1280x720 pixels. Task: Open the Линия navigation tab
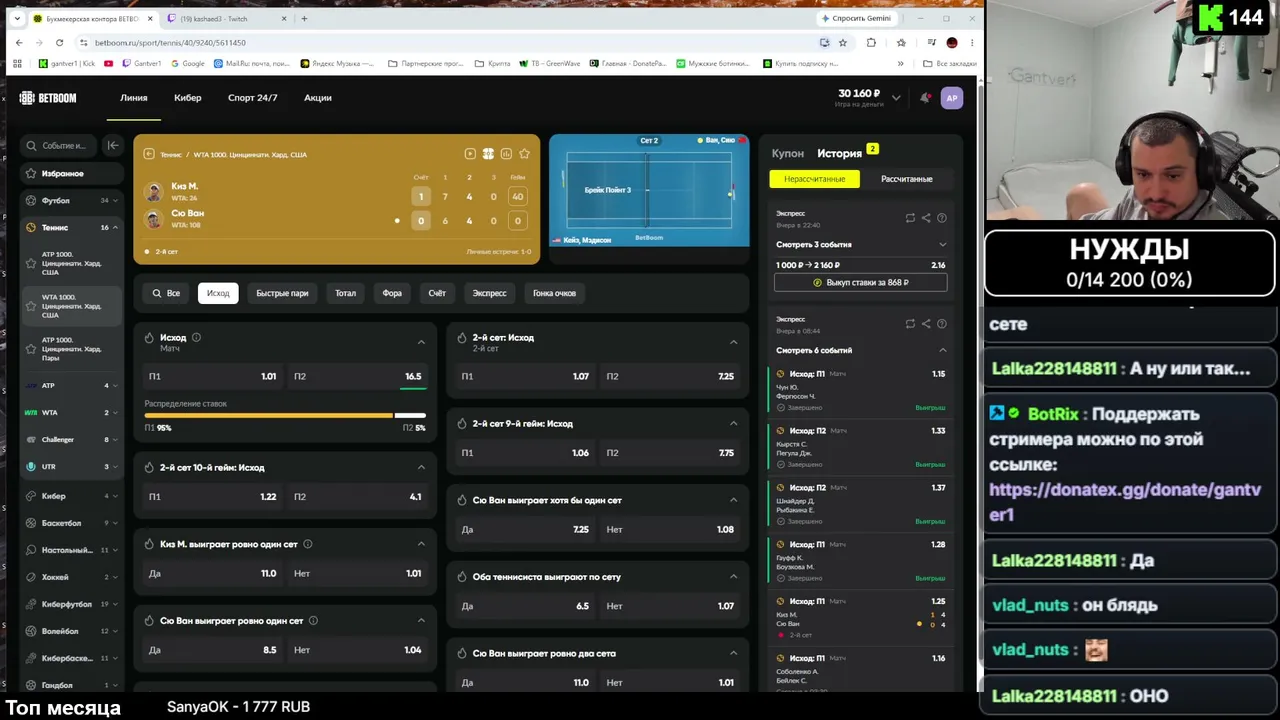point(134,98)
